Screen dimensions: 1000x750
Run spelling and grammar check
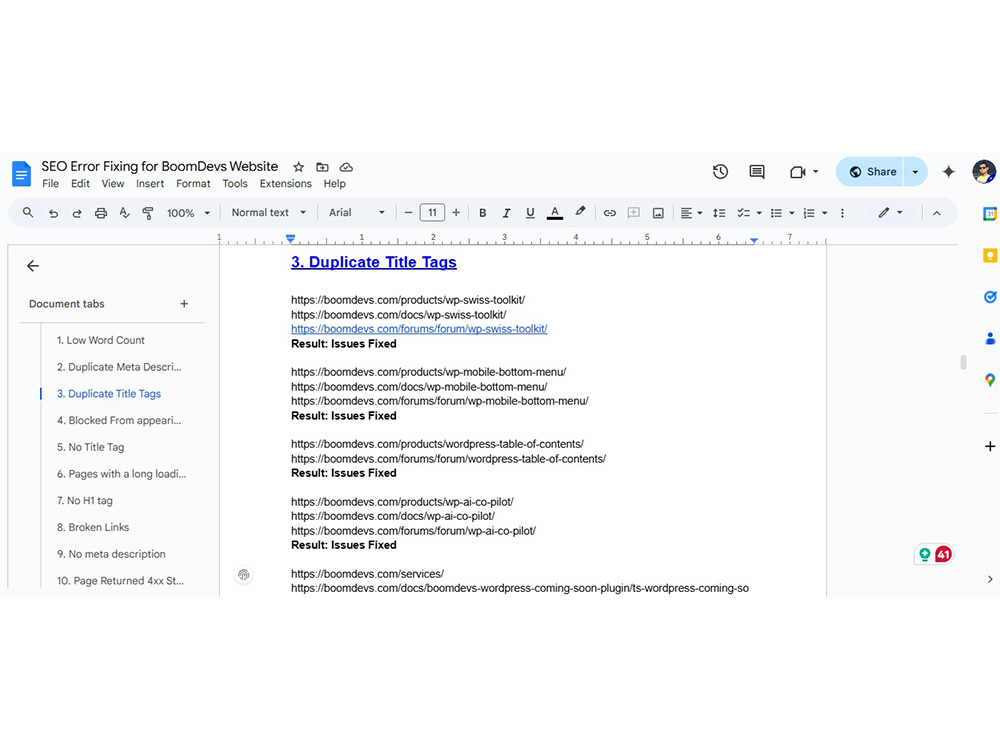[124, 213]
